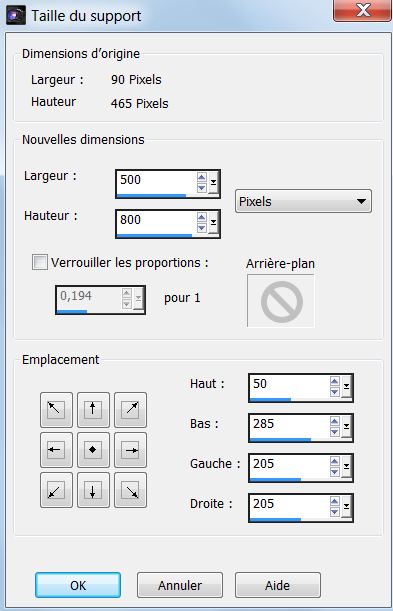Select top-right placement arrow
Viewport: 393px width, 611px height.
(130, 410)
